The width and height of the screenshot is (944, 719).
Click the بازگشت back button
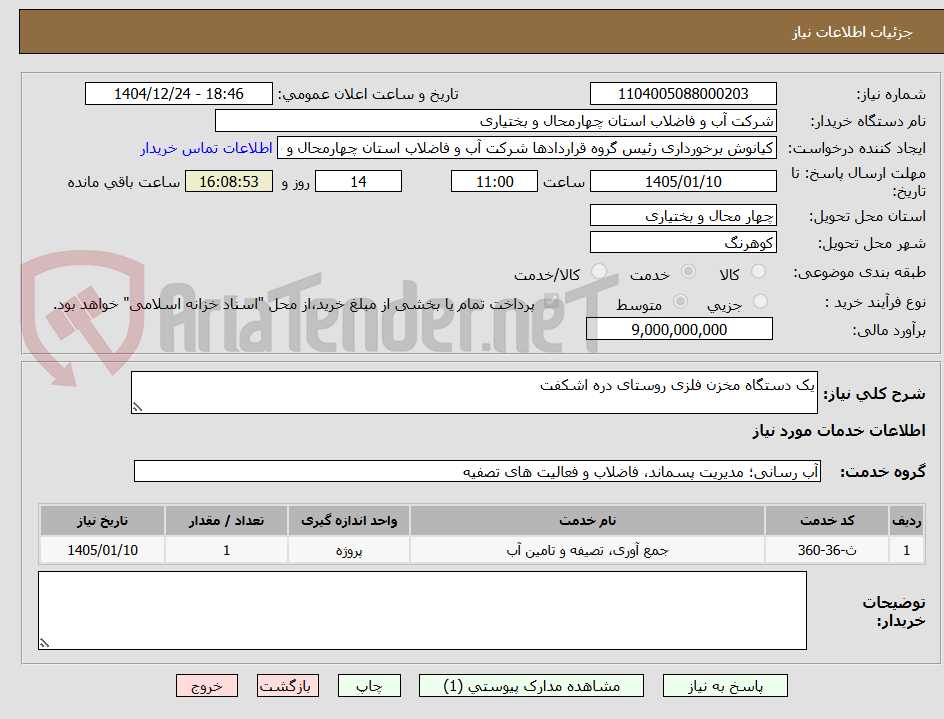[x=288, y=686]
